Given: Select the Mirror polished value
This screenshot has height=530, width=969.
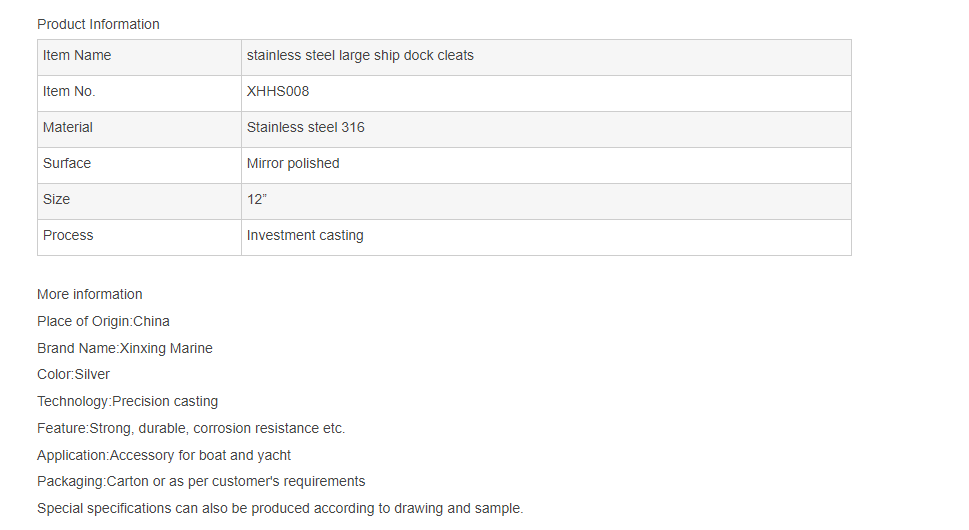Looking at the screenshot, I should (293, 164).
